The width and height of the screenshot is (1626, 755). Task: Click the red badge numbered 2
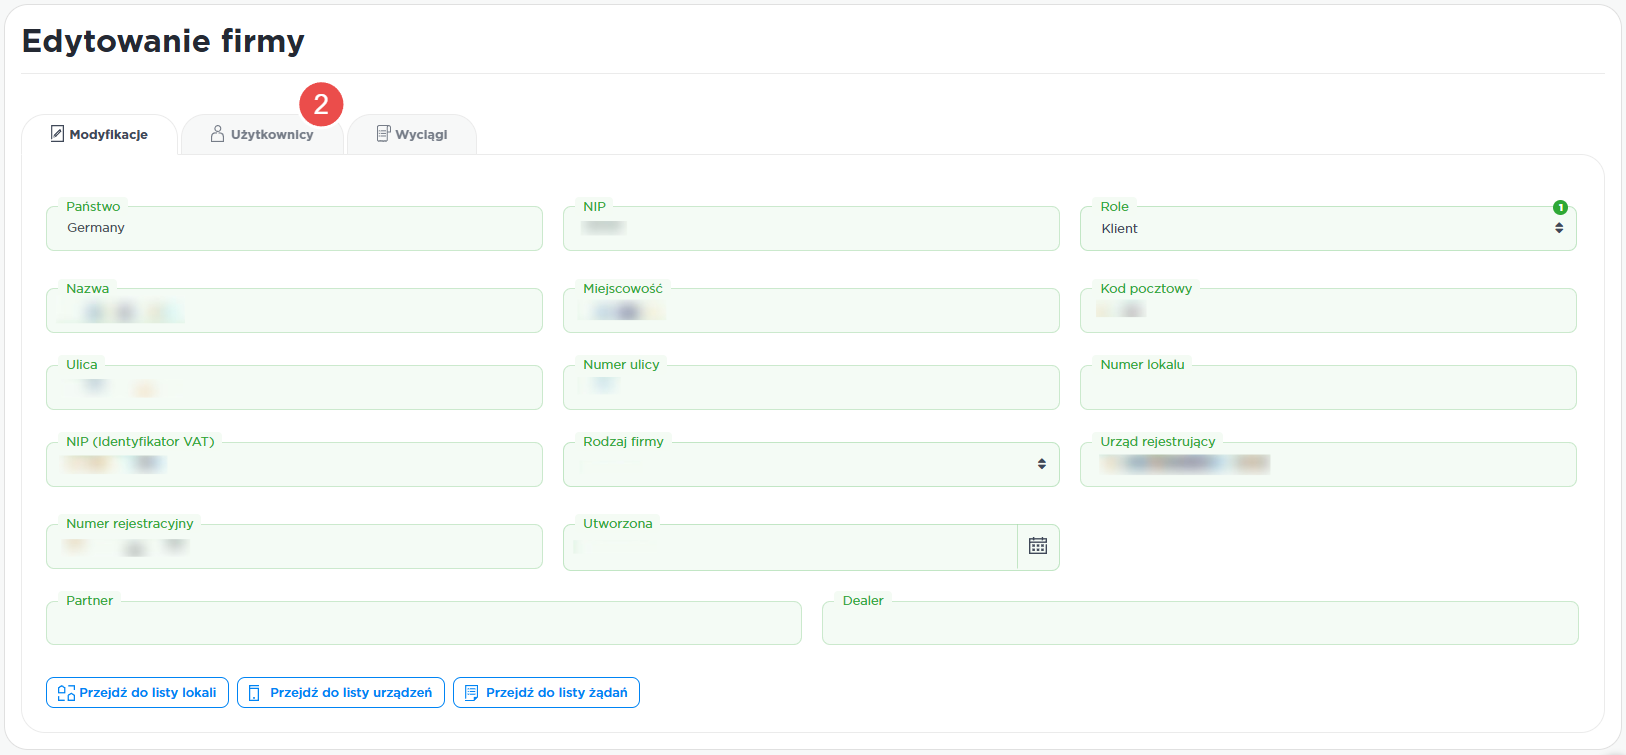coord(321,104)
